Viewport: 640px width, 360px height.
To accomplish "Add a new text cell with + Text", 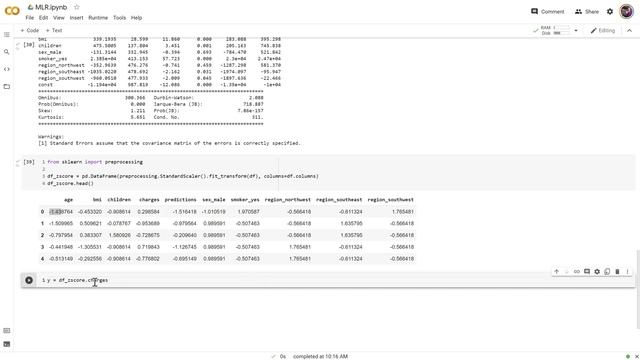I will (x=54, y=31).
